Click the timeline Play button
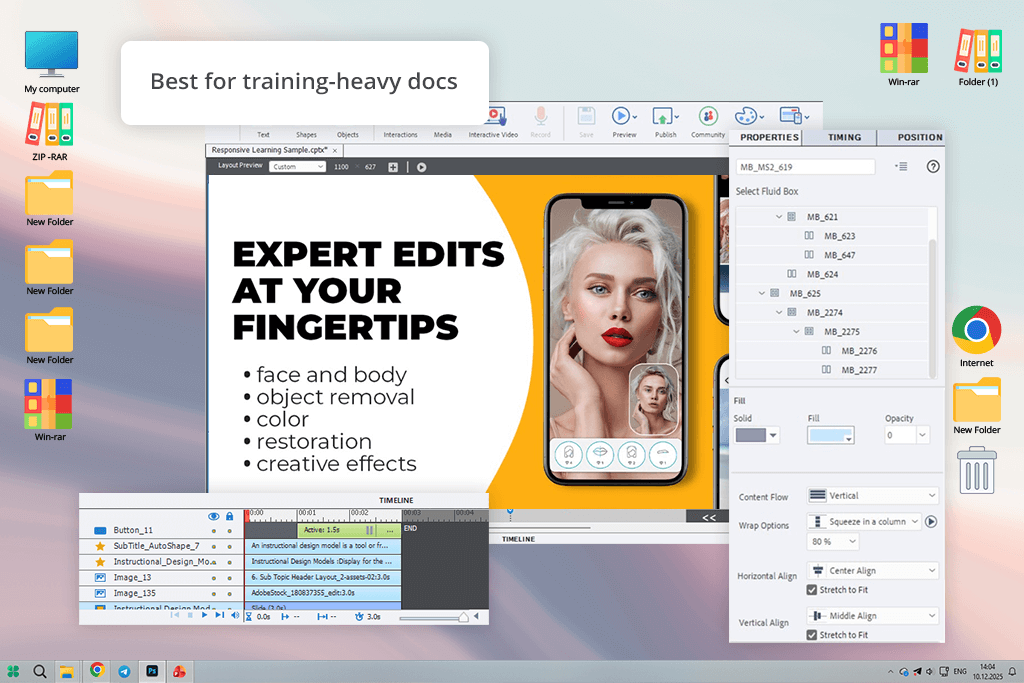Viewport: 1024px width, 683px height. tap(204, 615)
